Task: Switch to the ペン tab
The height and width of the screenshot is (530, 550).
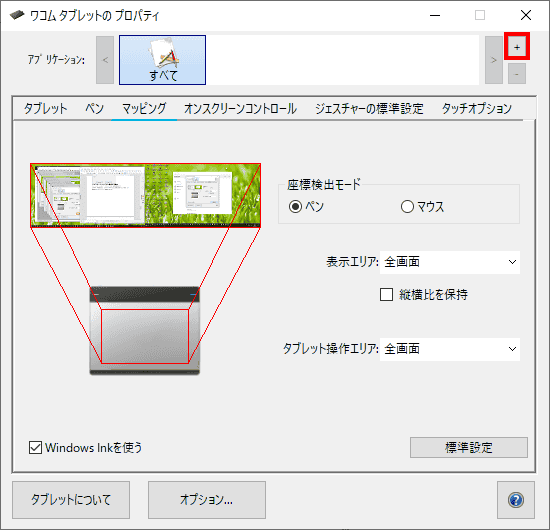Action: [x=94, y=109]
